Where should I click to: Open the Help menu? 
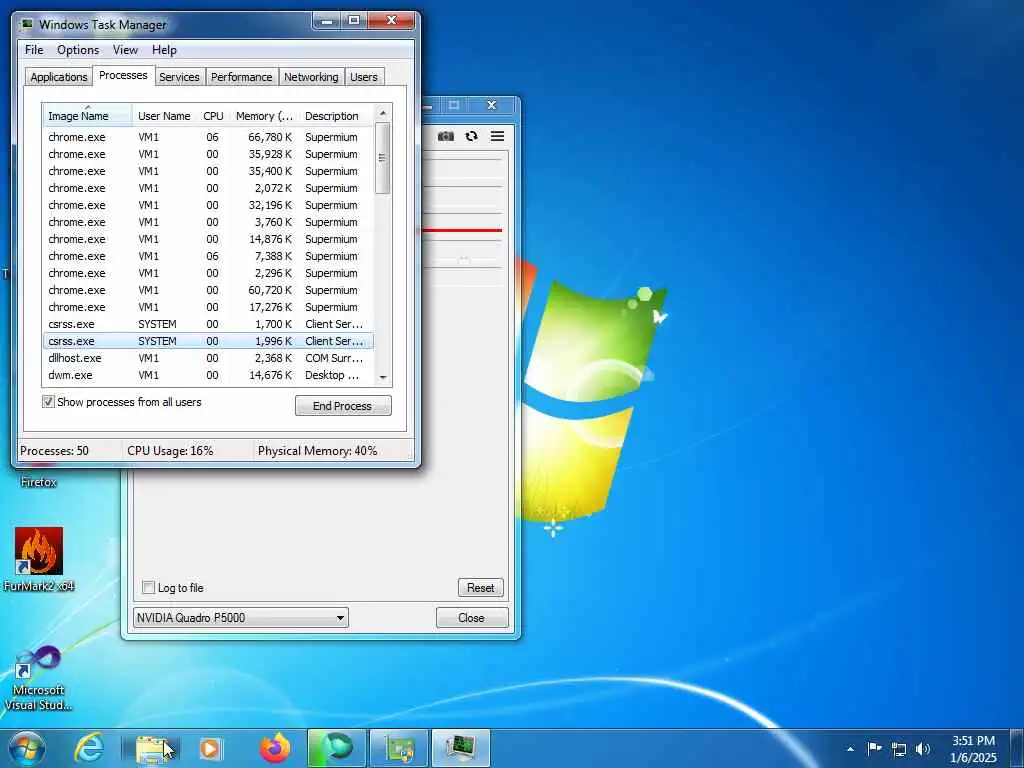[164, 50]
